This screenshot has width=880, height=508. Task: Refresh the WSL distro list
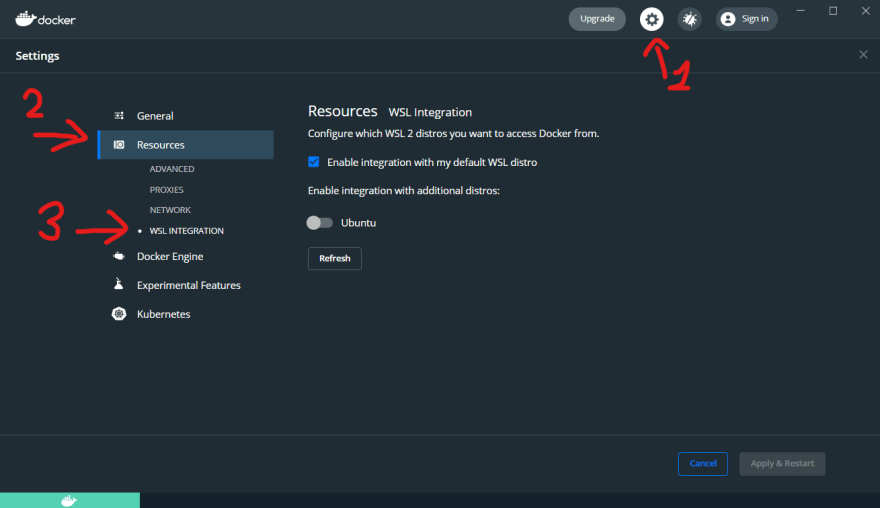334,258
